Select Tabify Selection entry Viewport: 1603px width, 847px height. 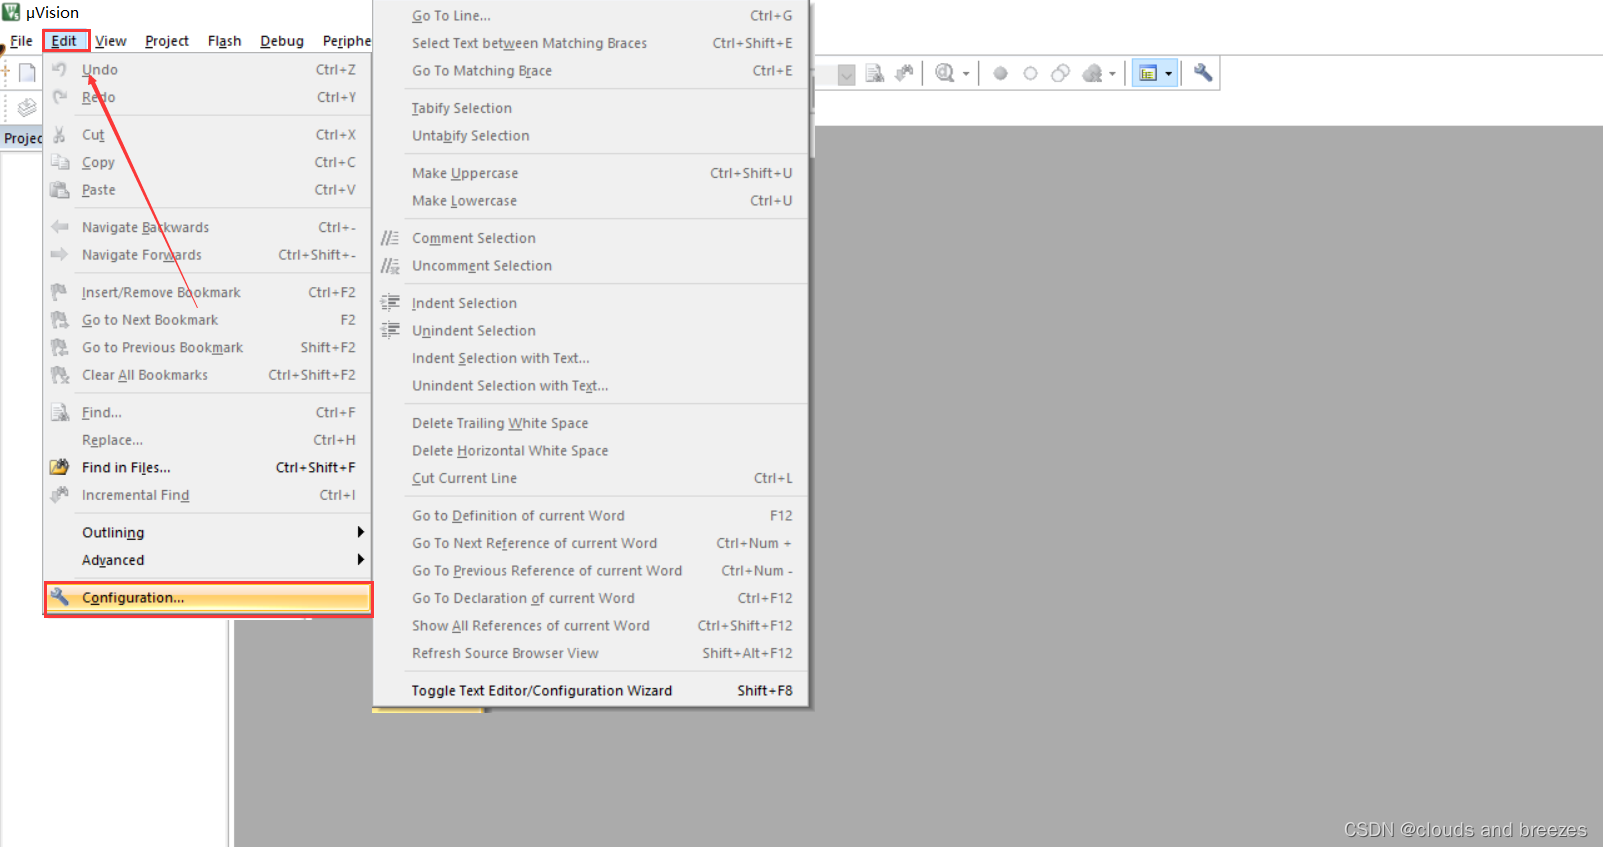591,108
